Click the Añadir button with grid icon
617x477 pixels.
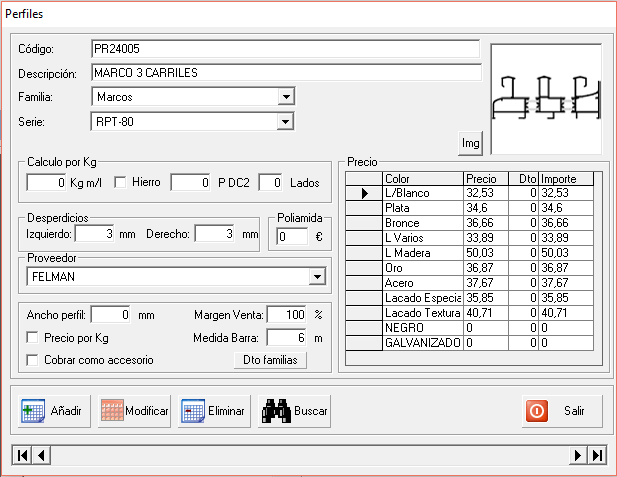52,410
